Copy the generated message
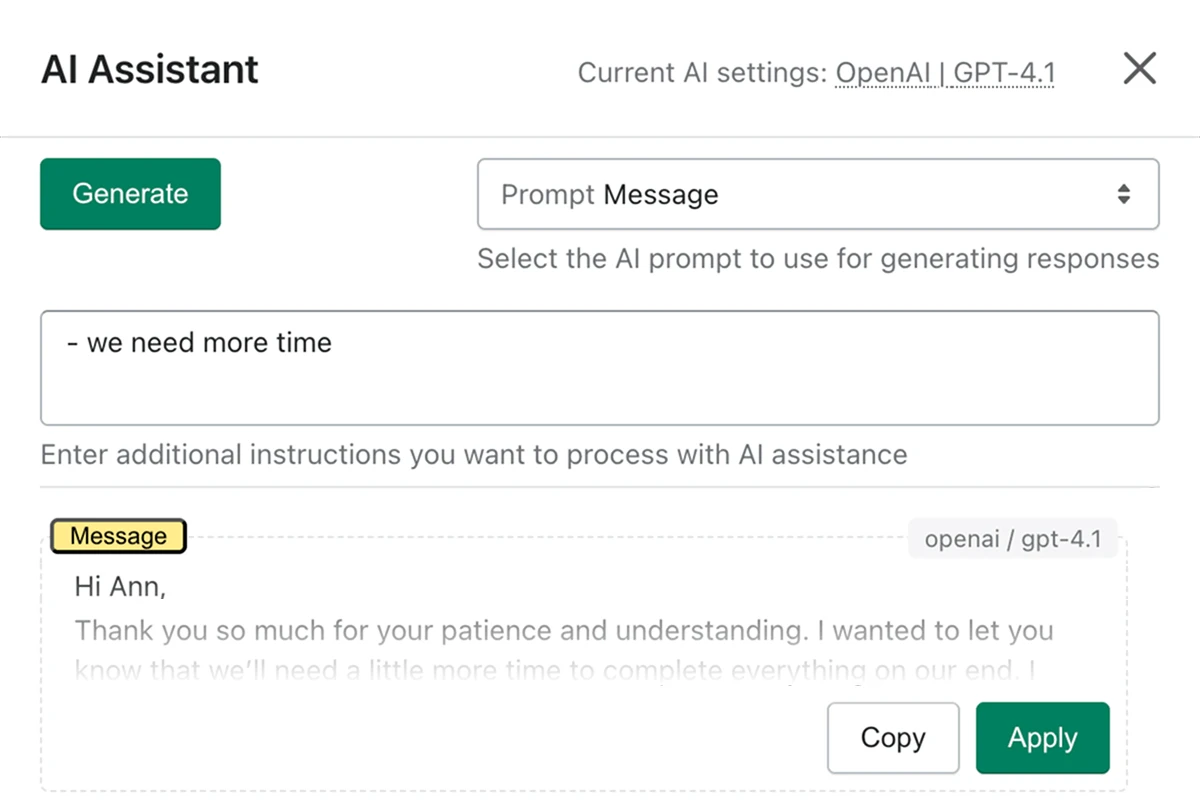The height and width of the screenshot is (800, 1200). (893, 738)
